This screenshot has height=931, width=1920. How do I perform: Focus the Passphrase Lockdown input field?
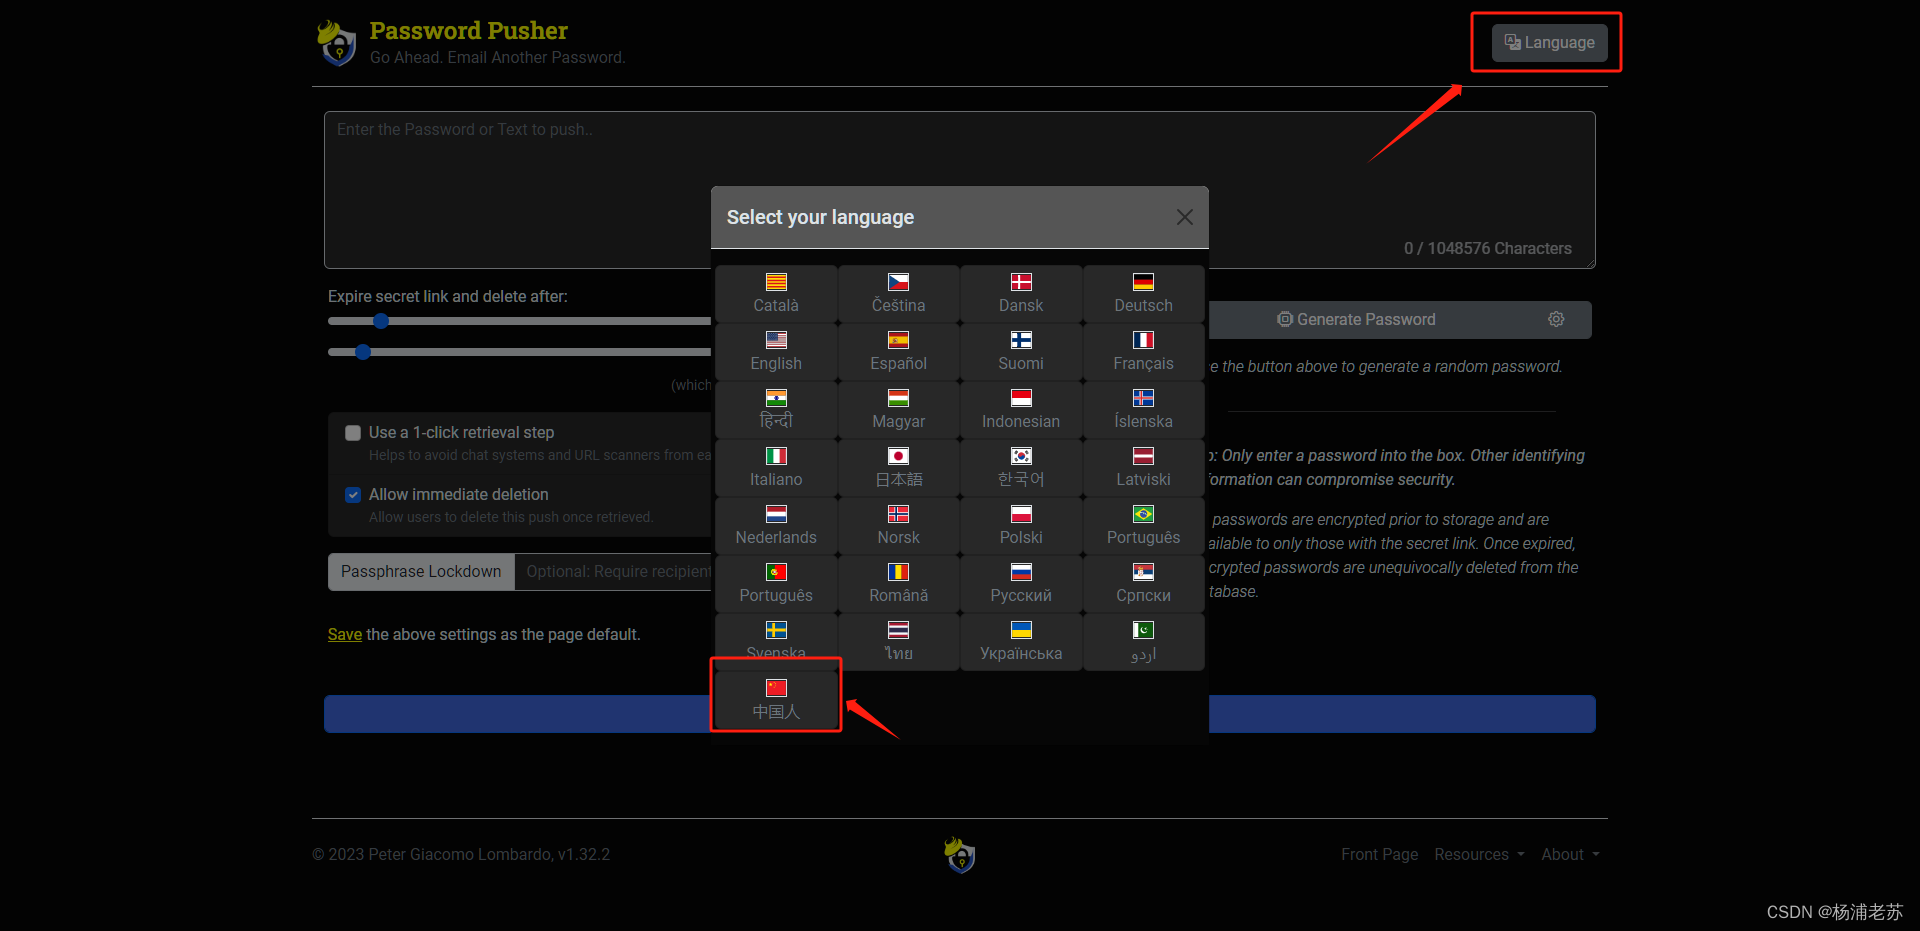[x=613, y=572]
